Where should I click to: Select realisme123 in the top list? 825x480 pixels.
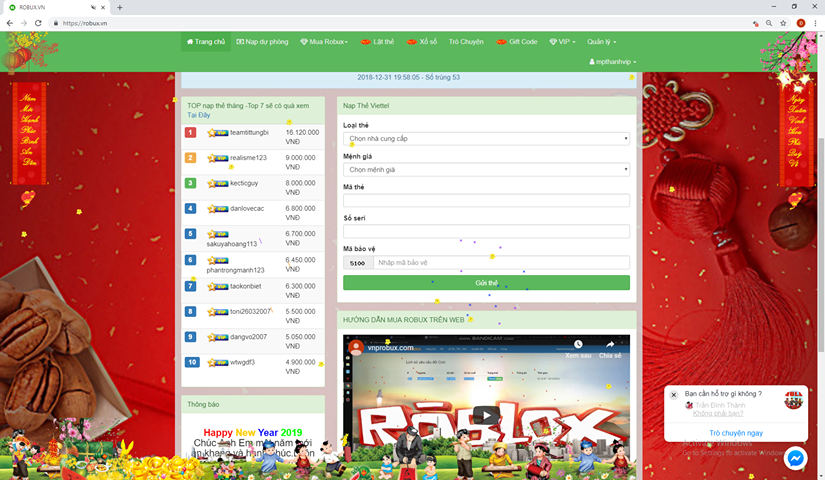pyautogui.click(x=248, y=158)
